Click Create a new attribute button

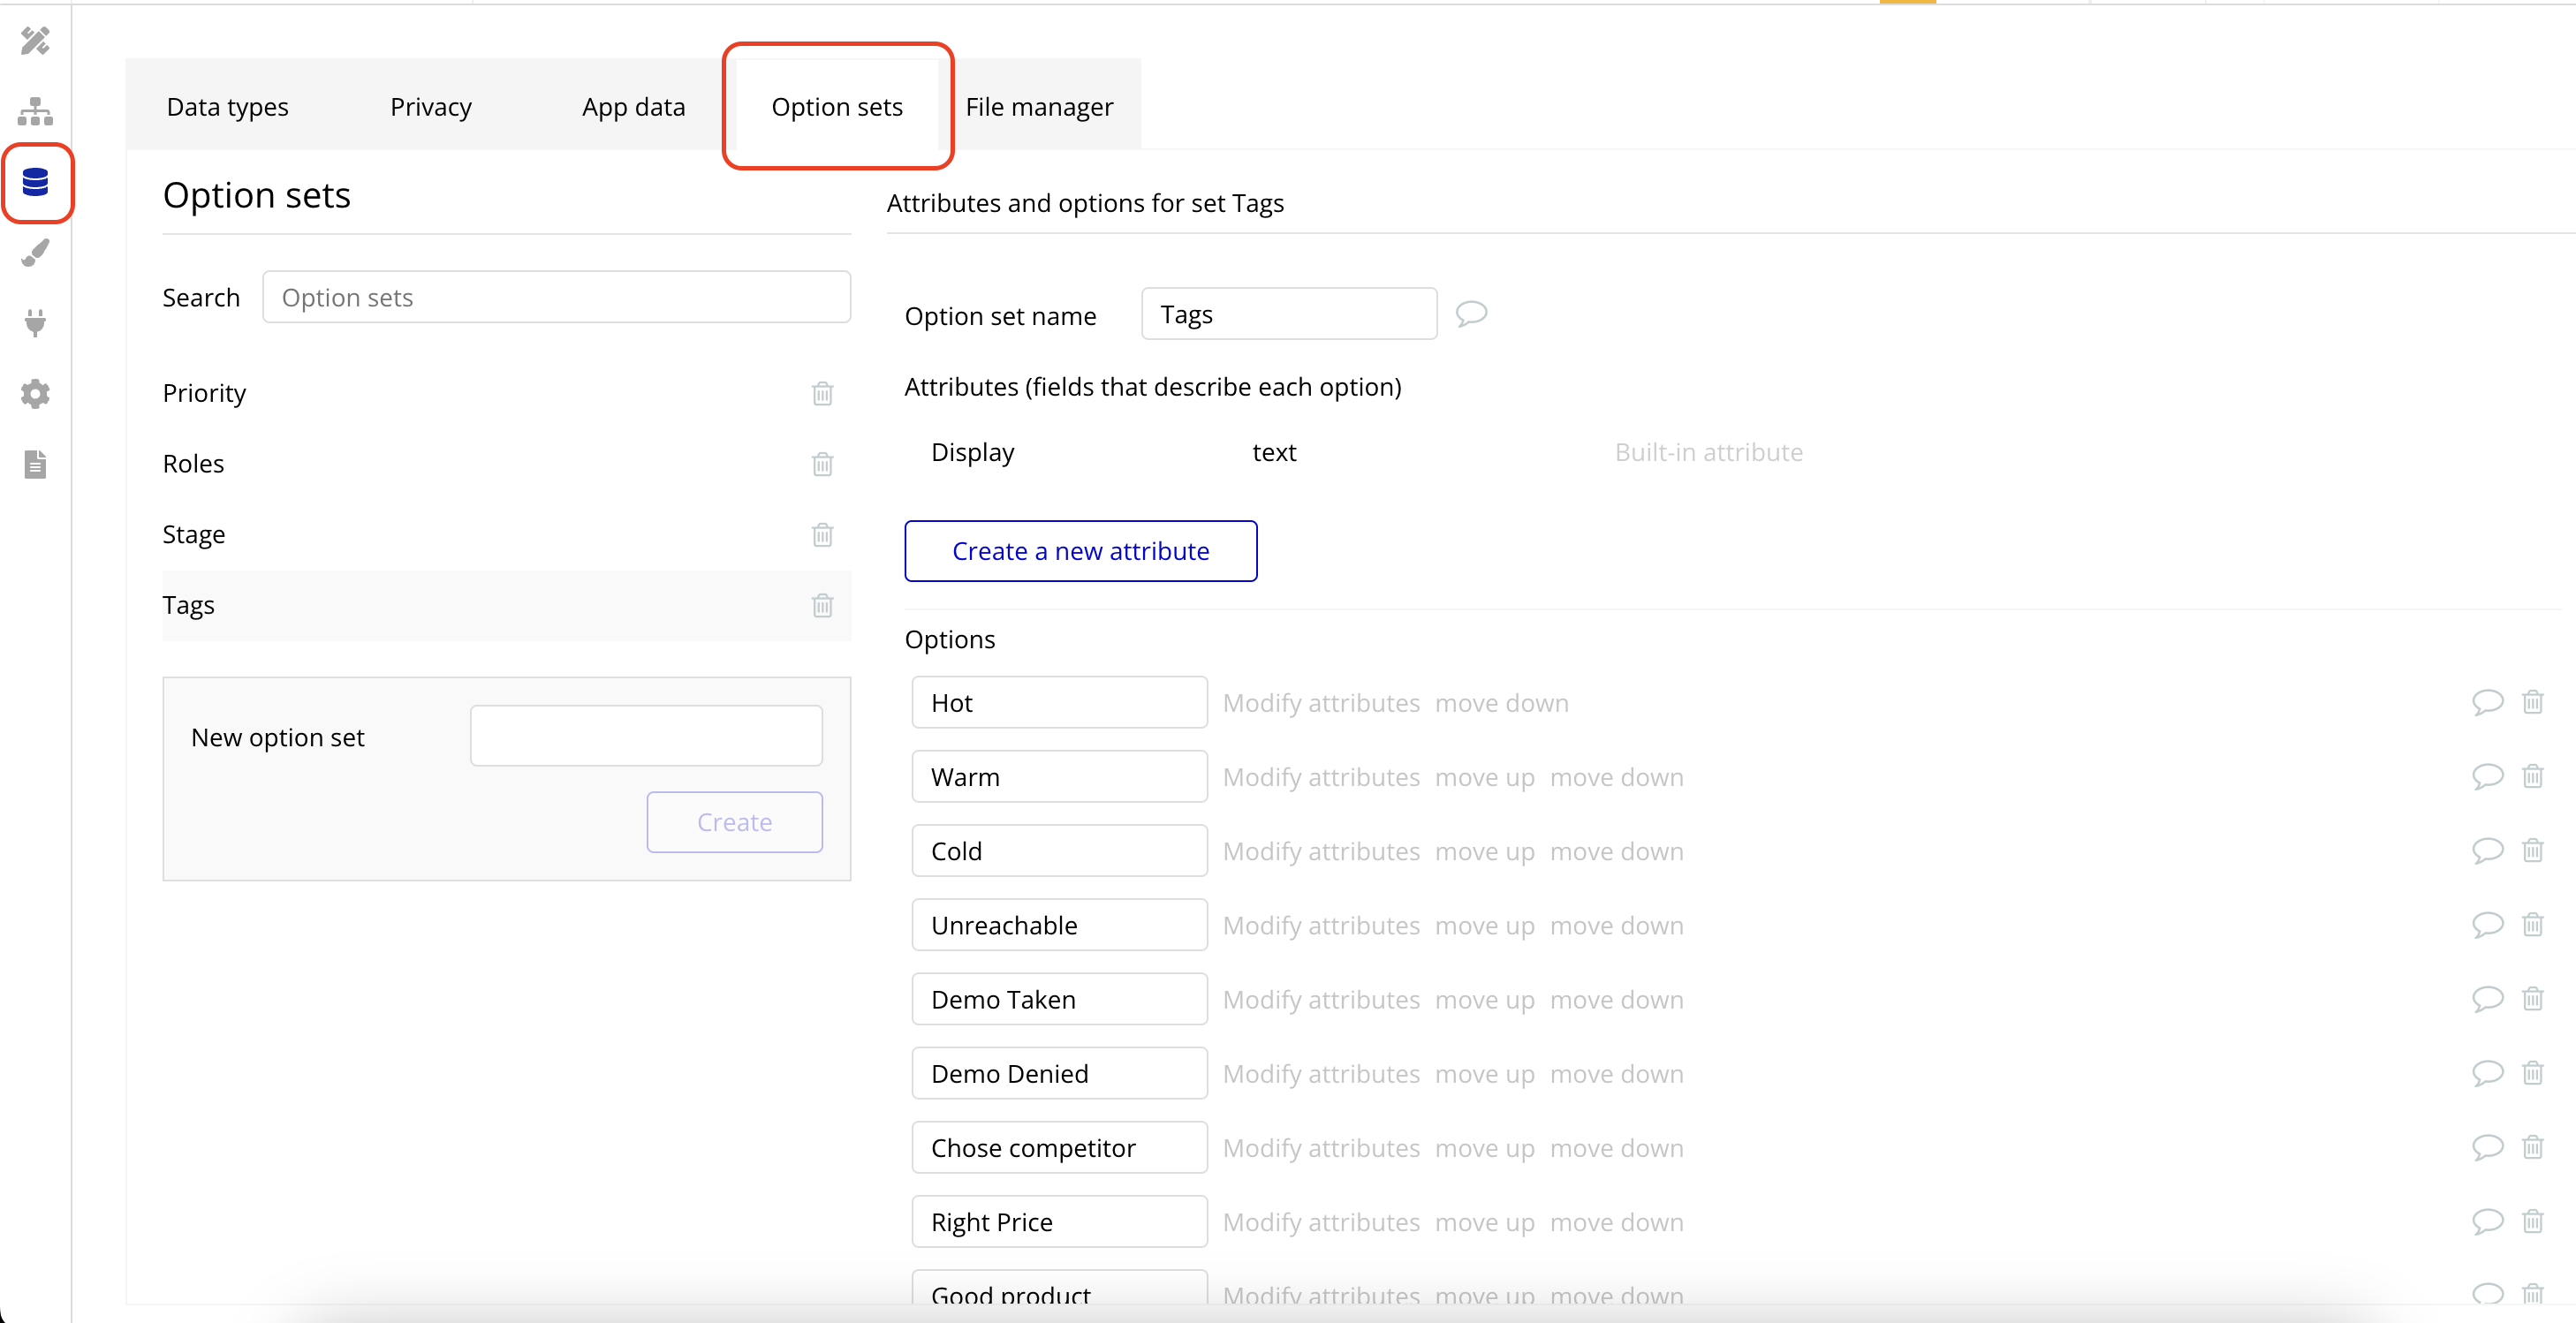[x=1080, y=551]
